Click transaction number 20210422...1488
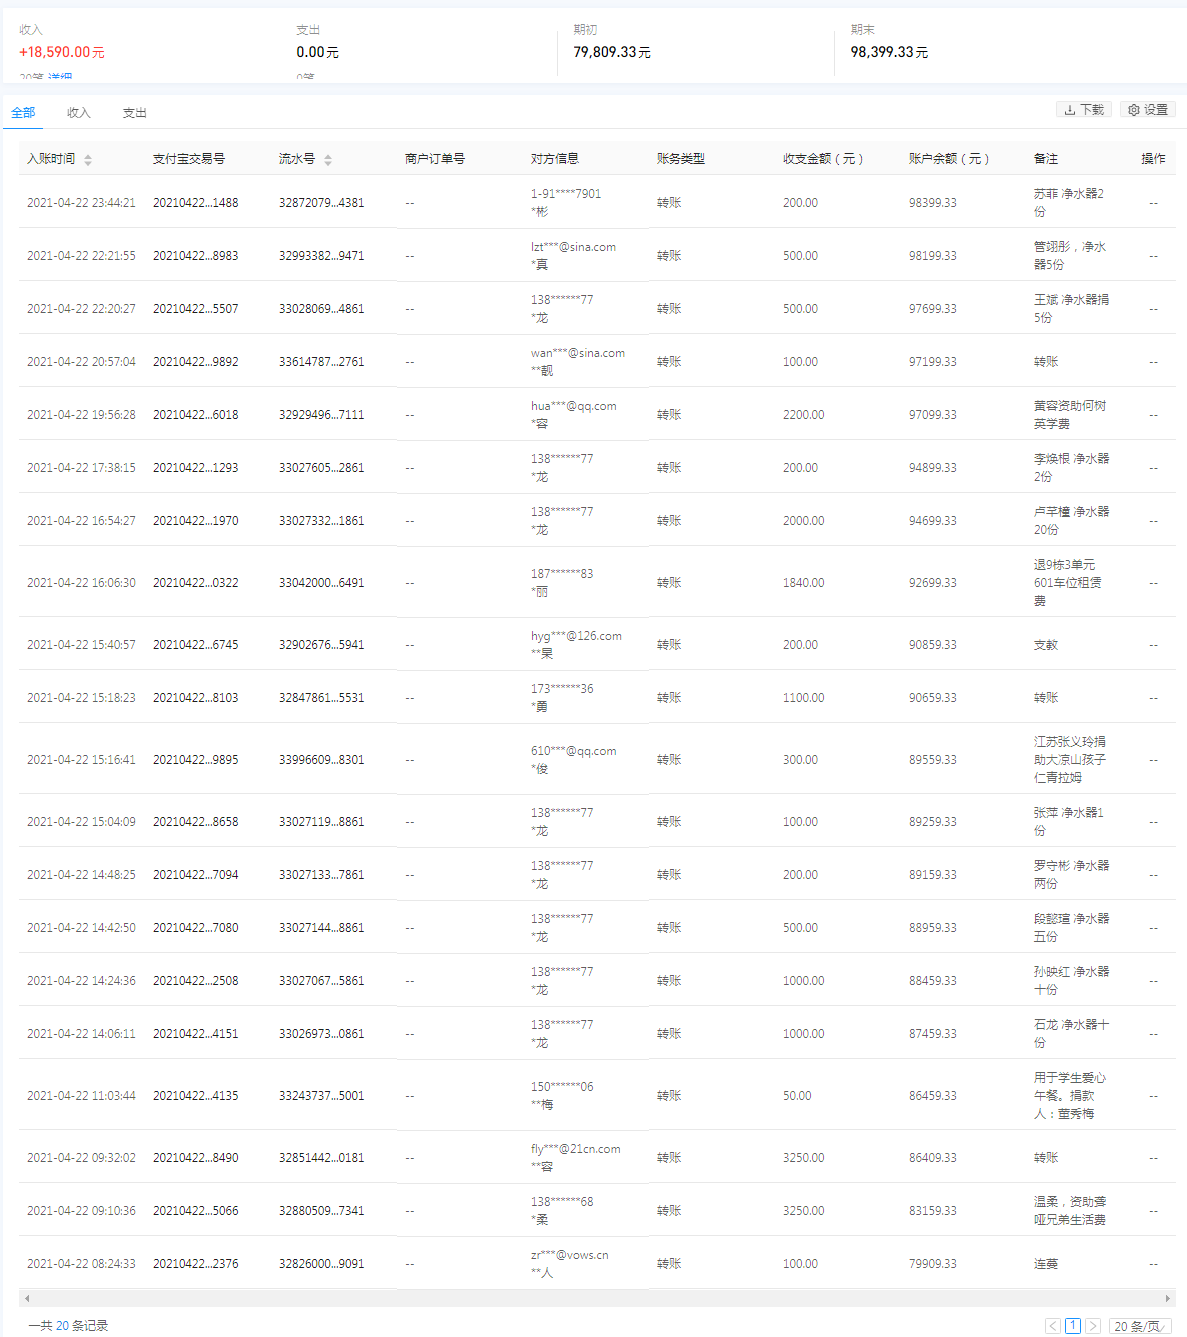Image resolution: width=1187 pixels, height=1337 pixels. pos(196,203)
